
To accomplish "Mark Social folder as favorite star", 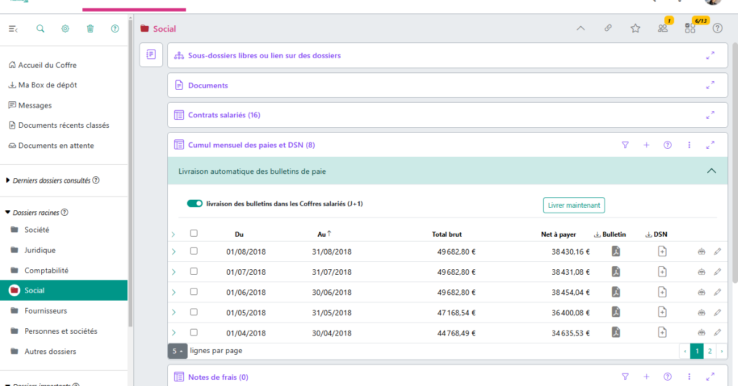I will [635, 28].
